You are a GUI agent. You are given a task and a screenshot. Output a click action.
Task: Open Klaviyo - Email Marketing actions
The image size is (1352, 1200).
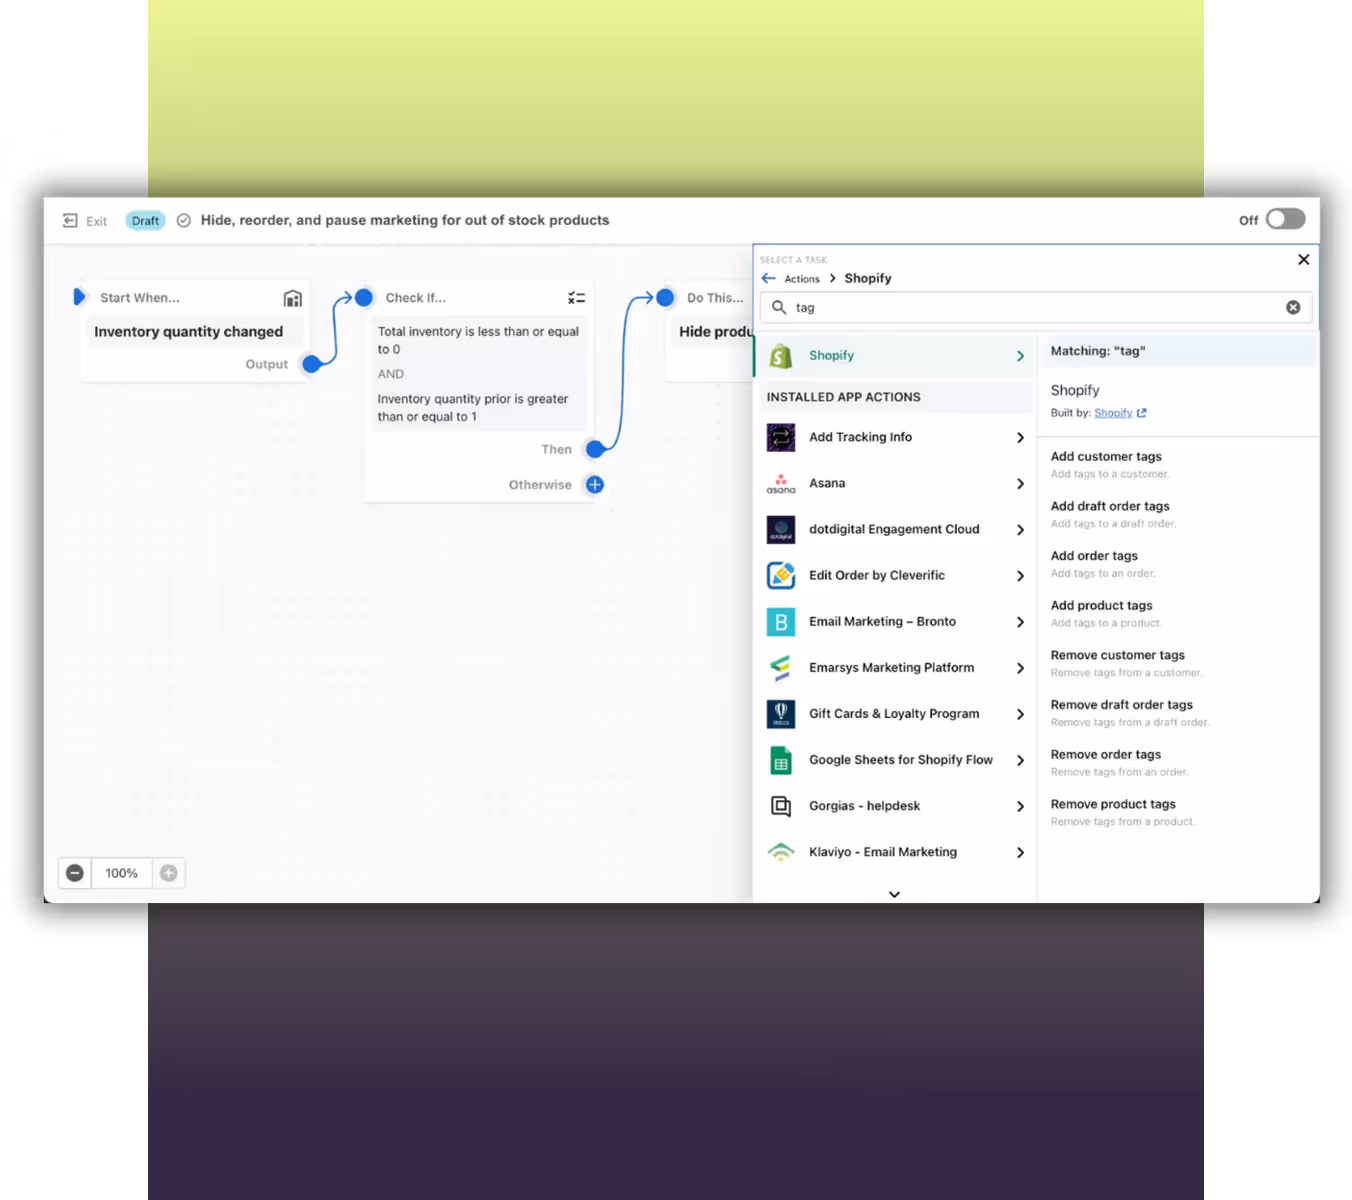point(894,852)
